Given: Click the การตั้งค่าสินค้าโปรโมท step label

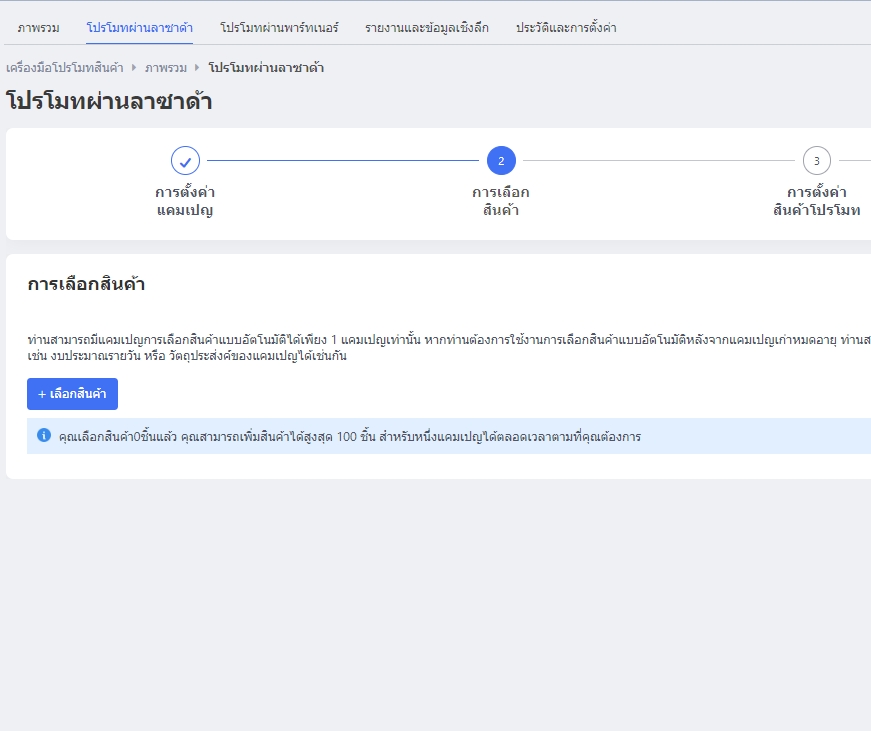Looking at the screenshot, I should [x=817, y=201].
